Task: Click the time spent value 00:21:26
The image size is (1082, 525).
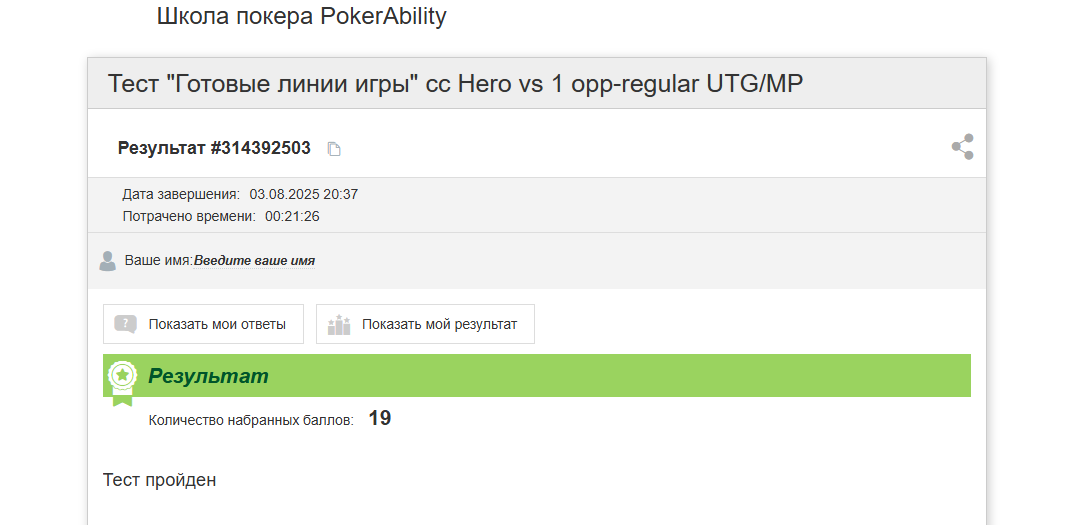Action: coord(292,217)
